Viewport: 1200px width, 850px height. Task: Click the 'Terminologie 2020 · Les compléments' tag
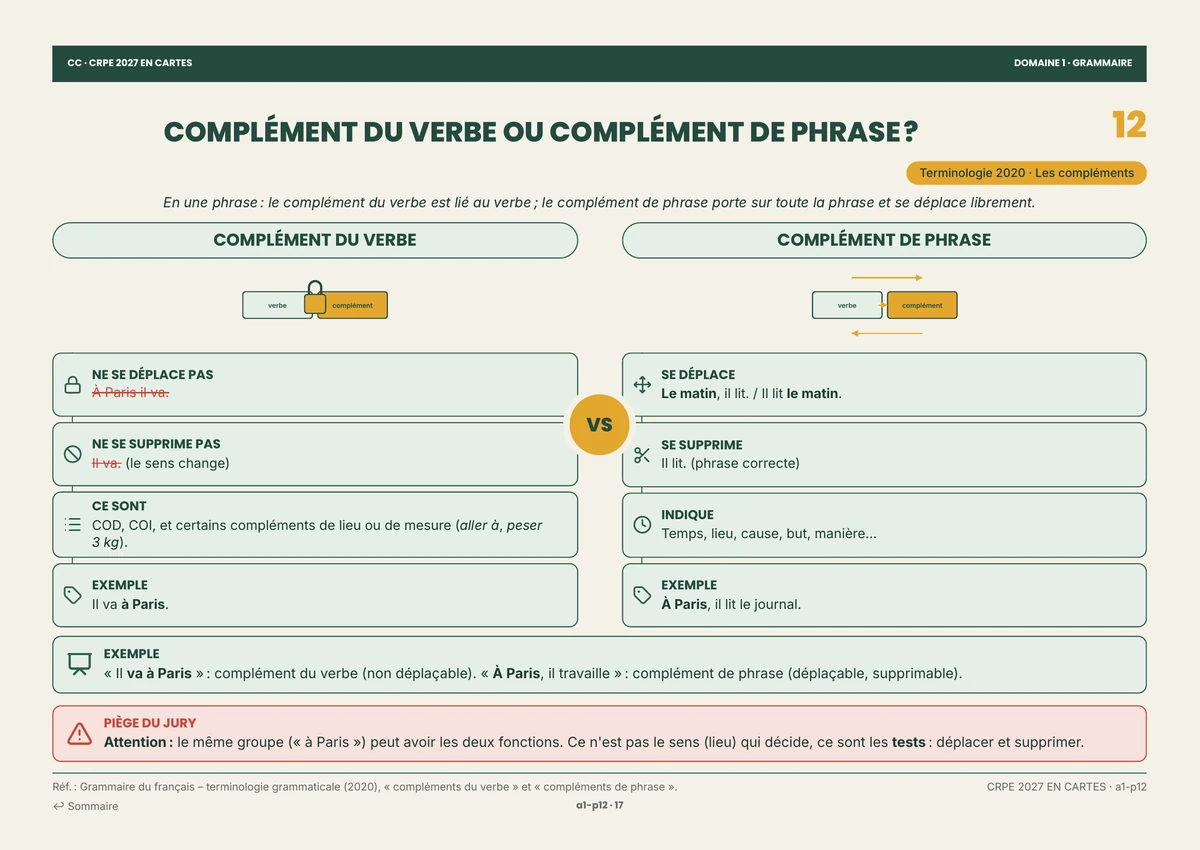[x=1026, y=173]
